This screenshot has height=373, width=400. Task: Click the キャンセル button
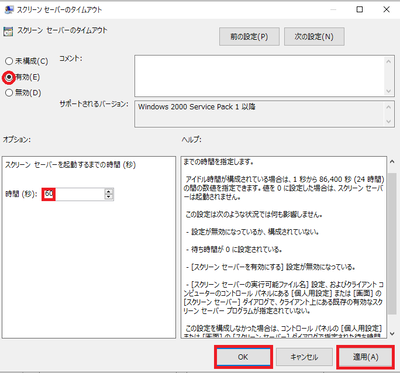304,357
